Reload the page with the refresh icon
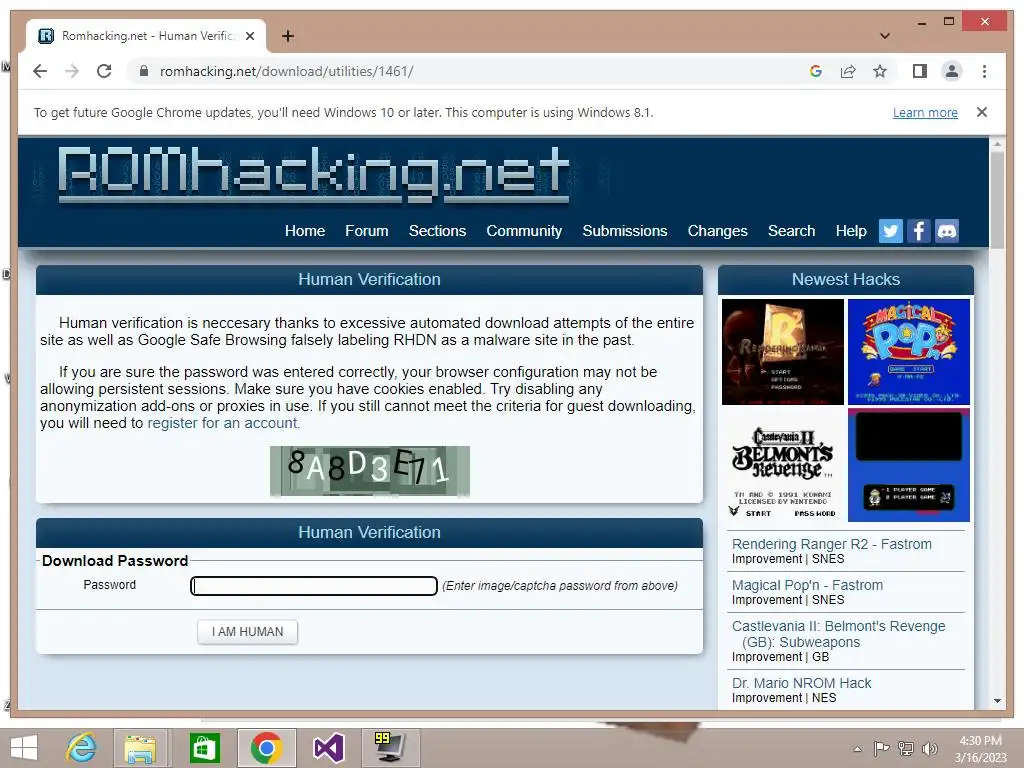1024x768 pixels. (x=104, y=71)
